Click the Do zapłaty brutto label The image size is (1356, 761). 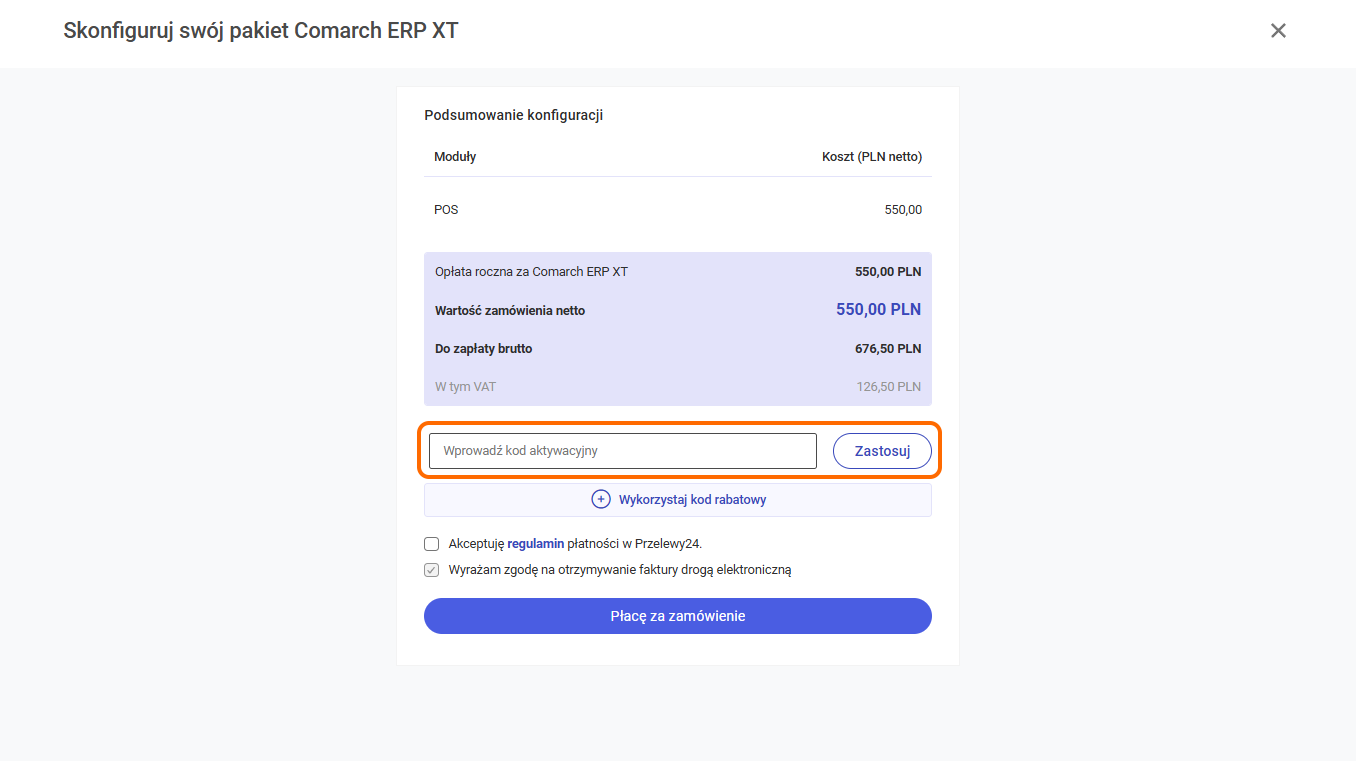[x=483, y=349]
